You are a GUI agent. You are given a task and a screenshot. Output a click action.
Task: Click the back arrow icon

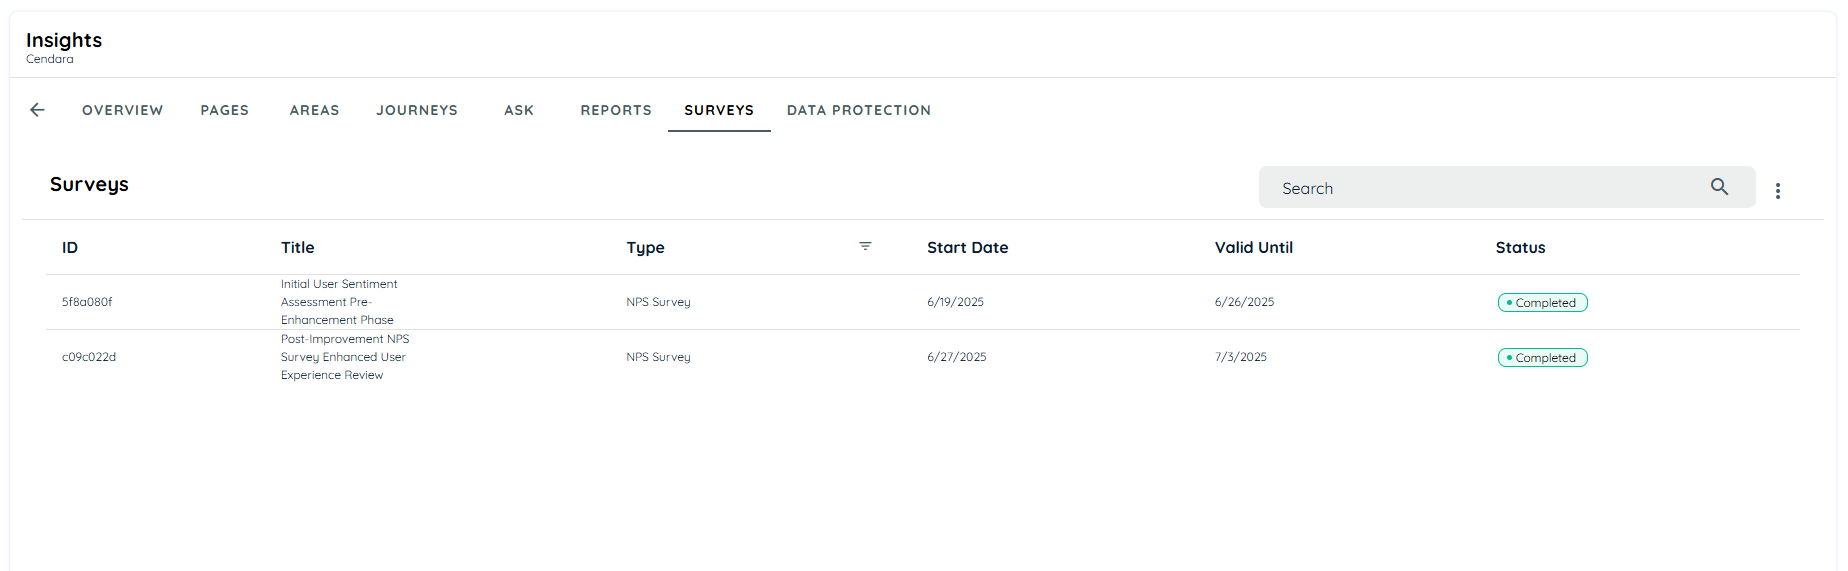pyautogui.click(x=37, y=110)
